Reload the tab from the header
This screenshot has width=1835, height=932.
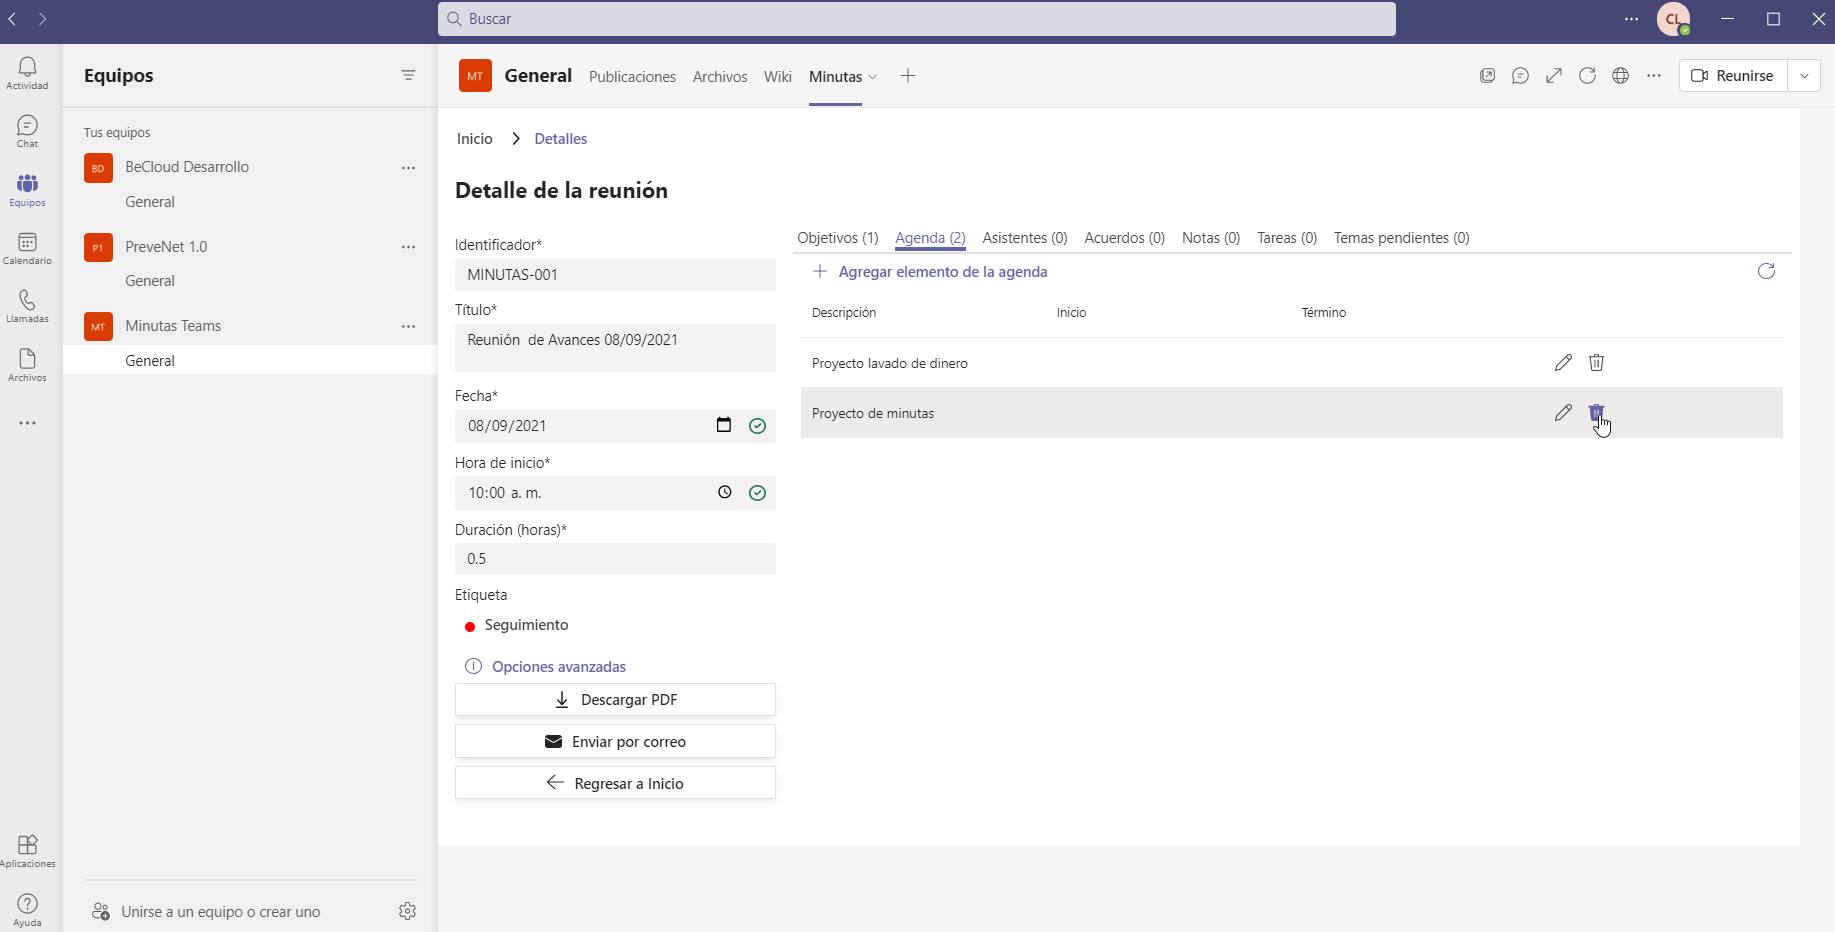click(1587, 76)
